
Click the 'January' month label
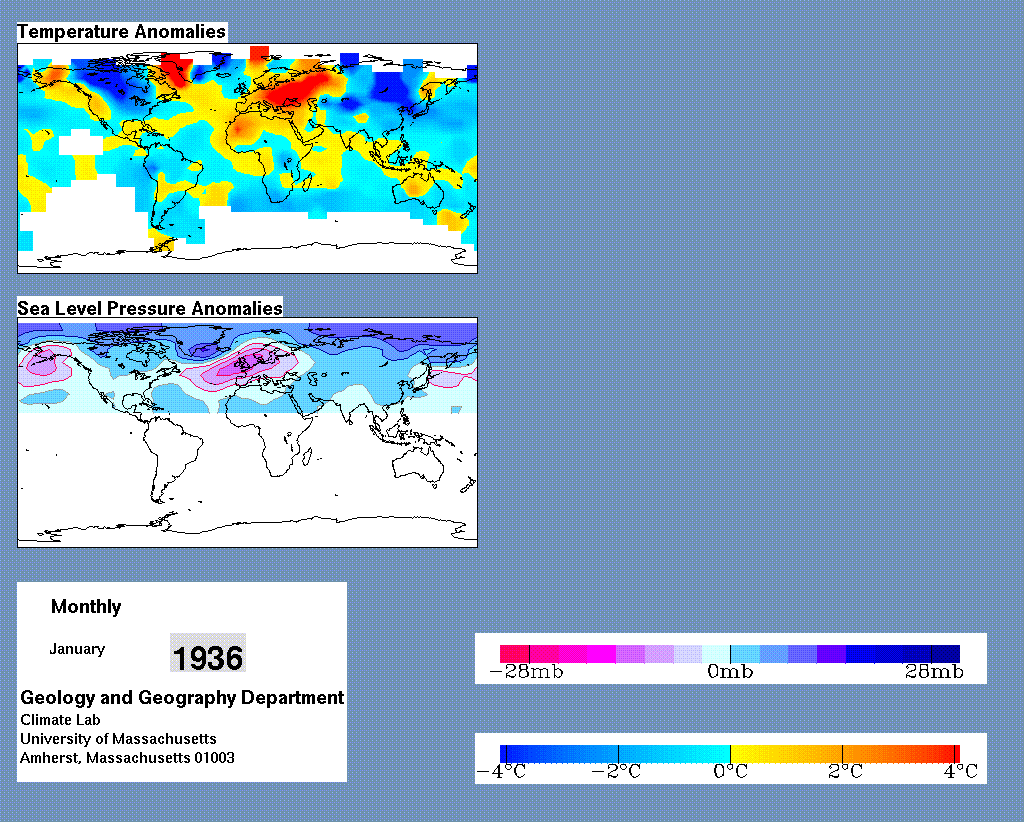click(x=77, y=649)
